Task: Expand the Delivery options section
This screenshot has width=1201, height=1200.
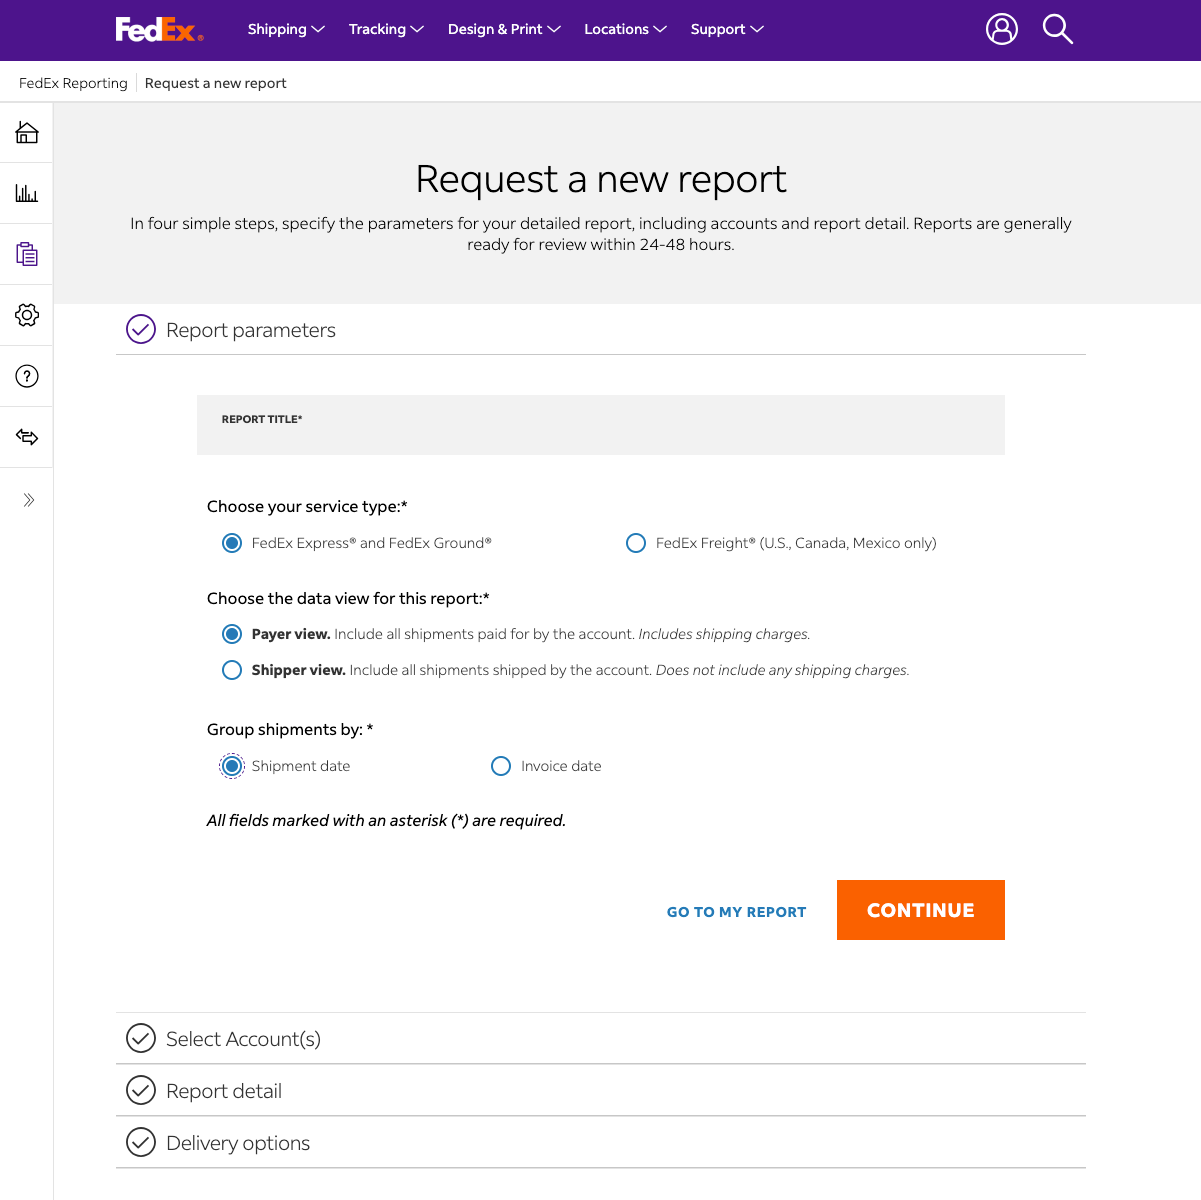Action: (x=601, y=1142)
